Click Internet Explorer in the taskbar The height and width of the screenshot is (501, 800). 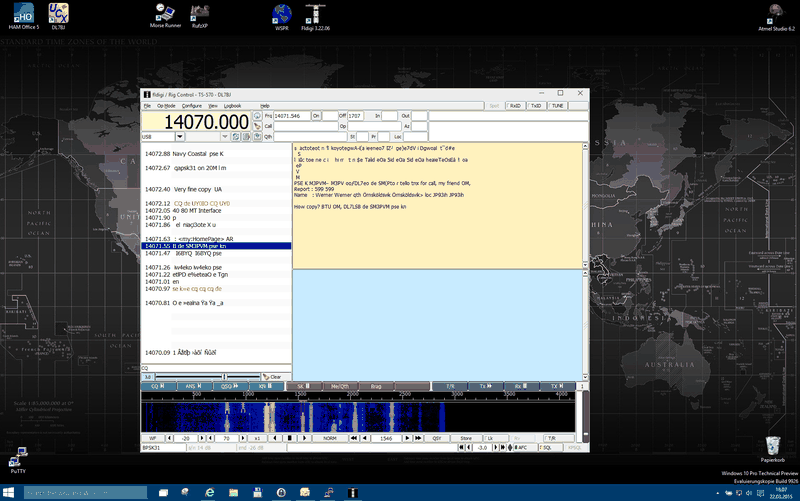pyautogui.click(x=209, y=492)
